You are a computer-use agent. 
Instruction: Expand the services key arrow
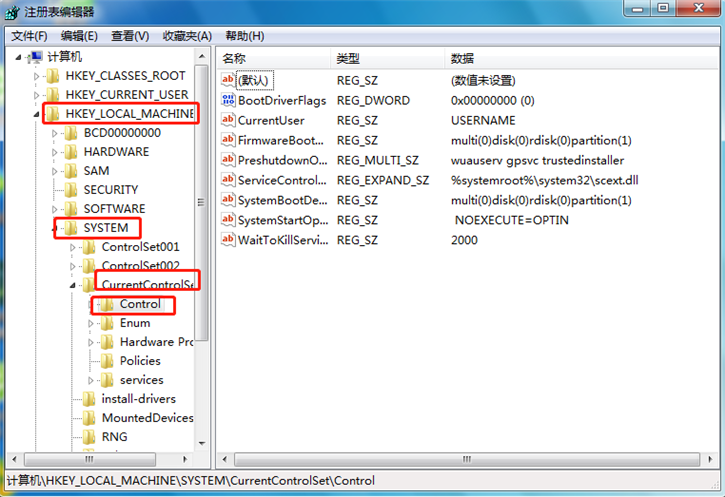92,380
